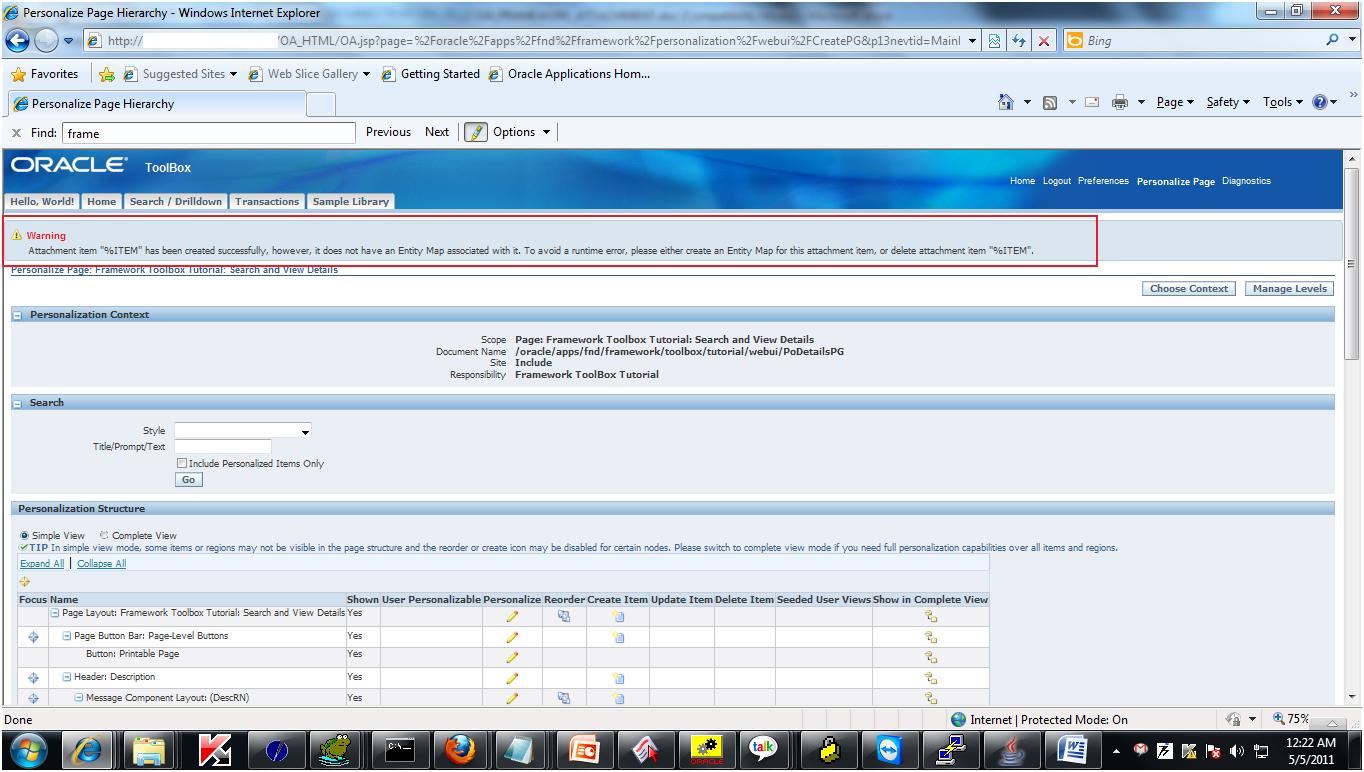
Task: Close the Find bar with the X
Action: [17, 132]
